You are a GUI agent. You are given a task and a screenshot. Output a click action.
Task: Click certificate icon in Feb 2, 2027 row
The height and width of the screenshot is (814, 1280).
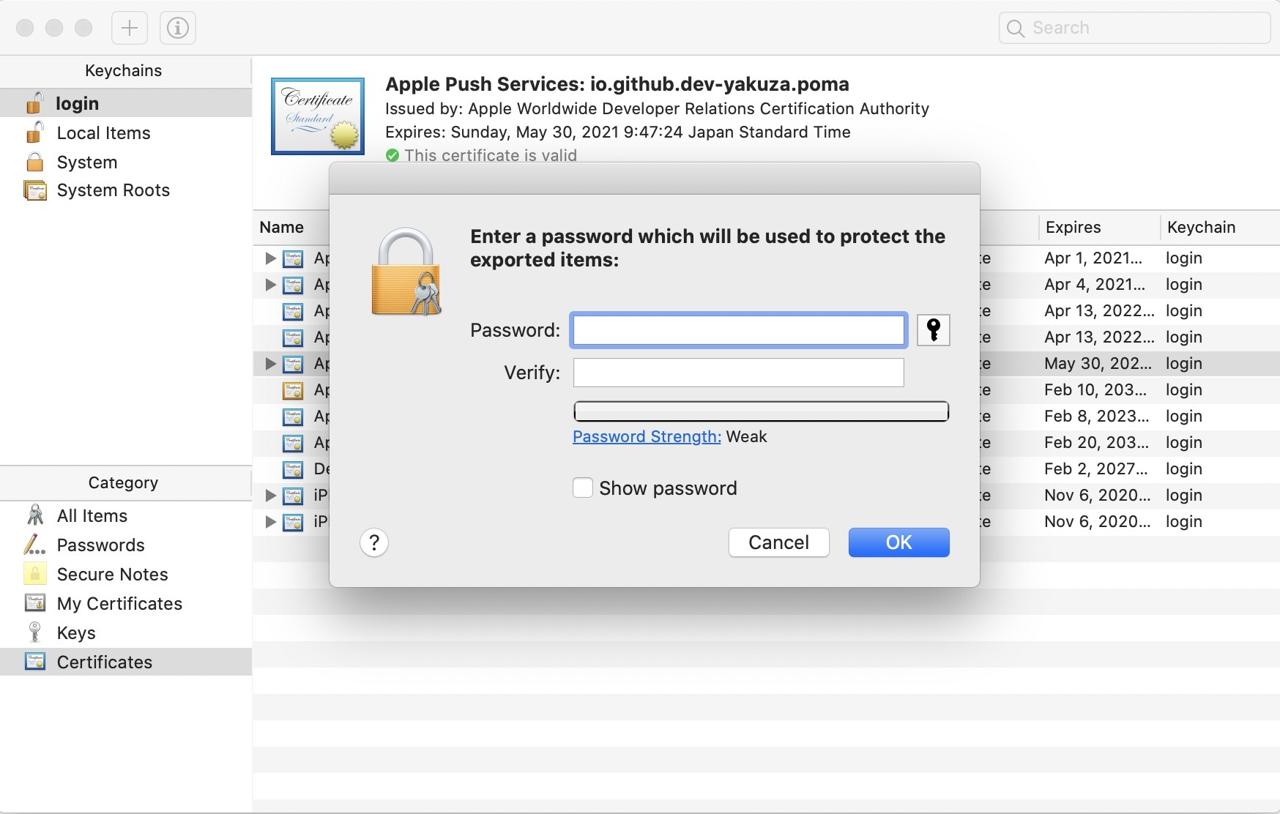(x=293, y=469)
